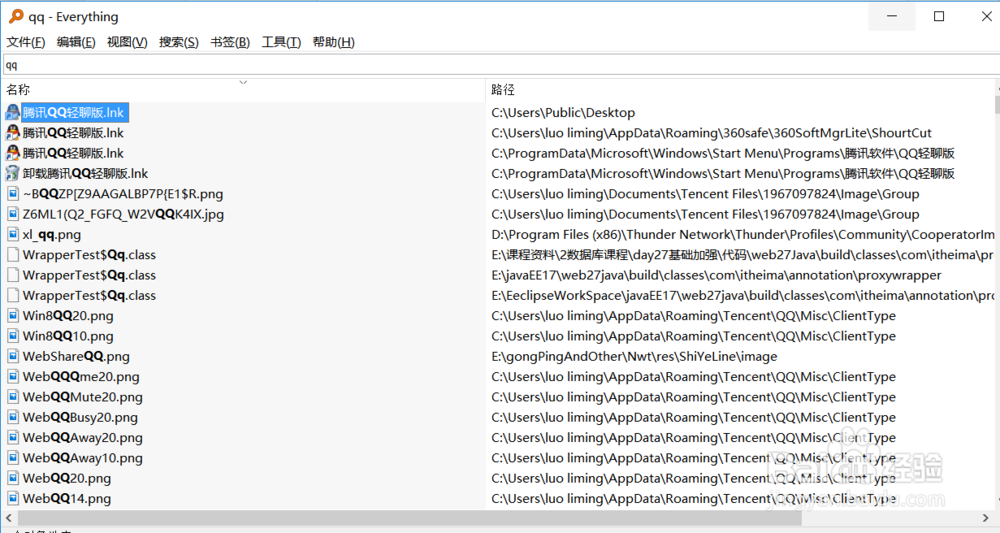
Task: Click the Everything magnifier app icon in title bar
Action: 16,16
